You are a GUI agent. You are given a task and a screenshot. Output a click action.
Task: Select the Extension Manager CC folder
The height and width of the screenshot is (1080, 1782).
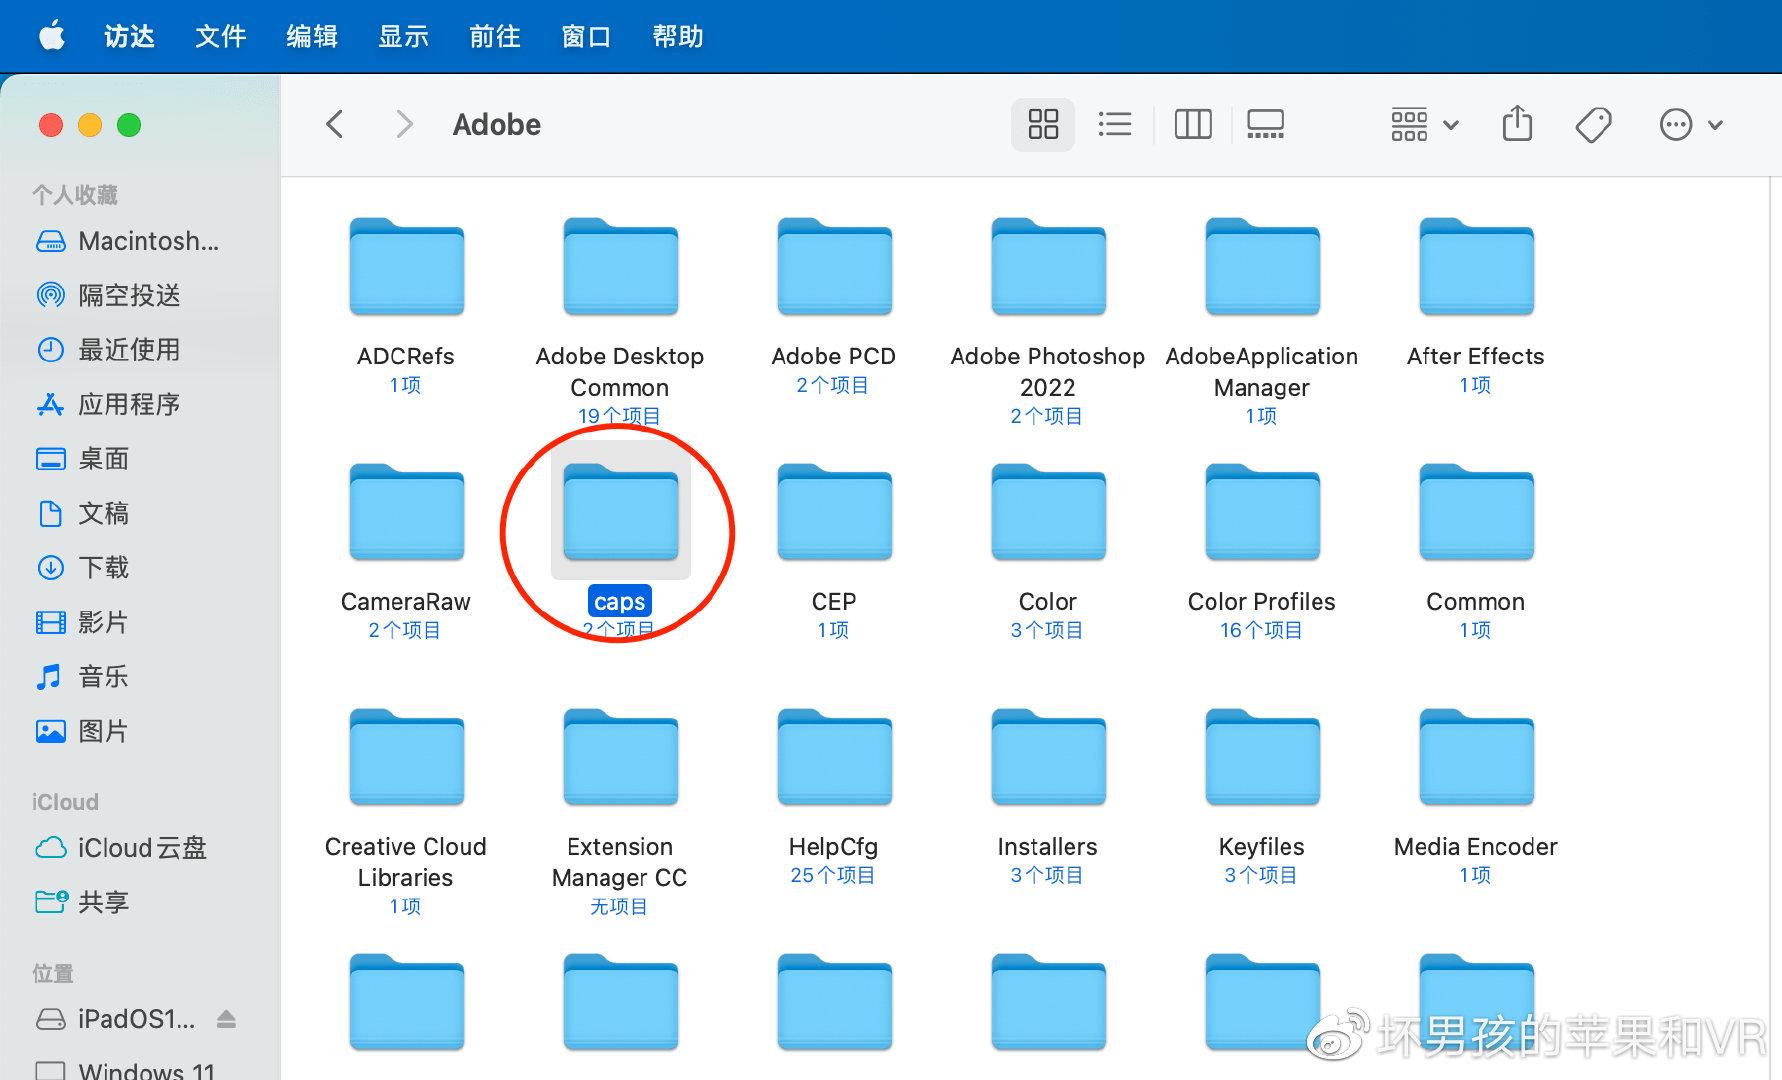tap(620, 757)
